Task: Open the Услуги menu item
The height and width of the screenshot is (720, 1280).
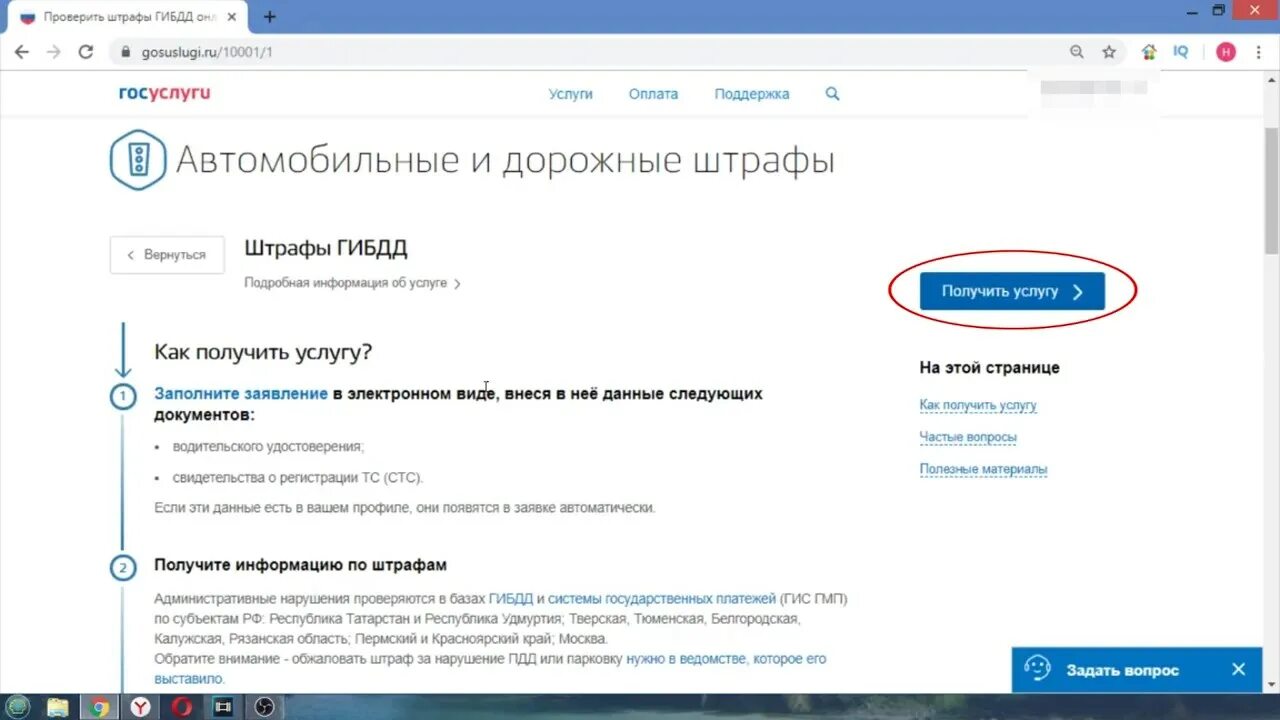Action: (x=570, y=94)
